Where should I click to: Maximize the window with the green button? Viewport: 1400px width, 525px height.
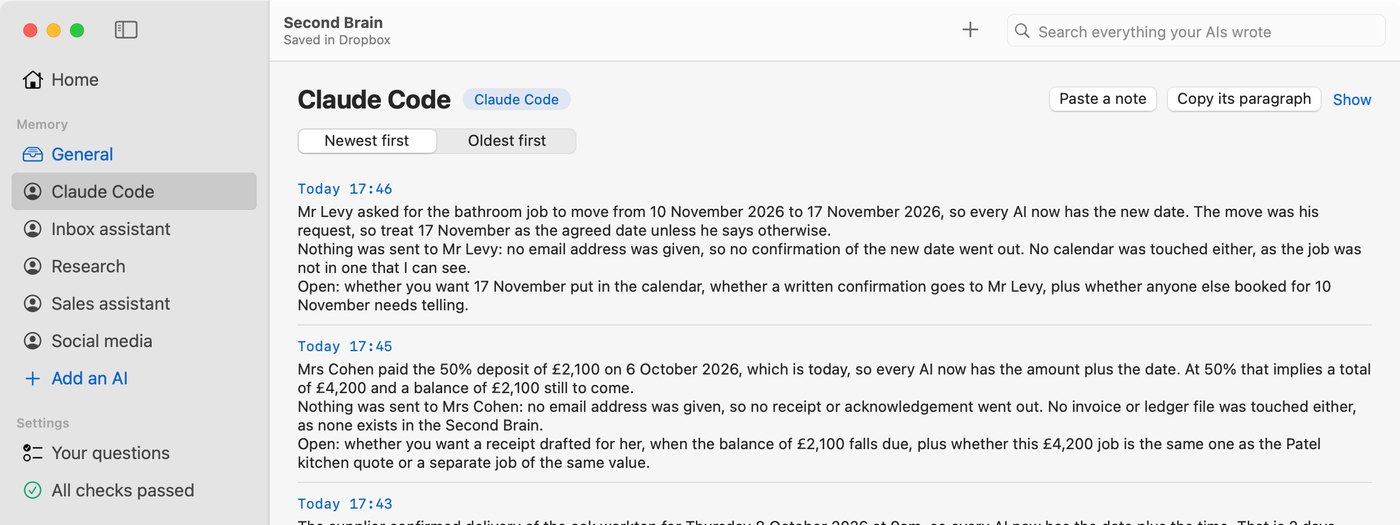pos(77,30)
